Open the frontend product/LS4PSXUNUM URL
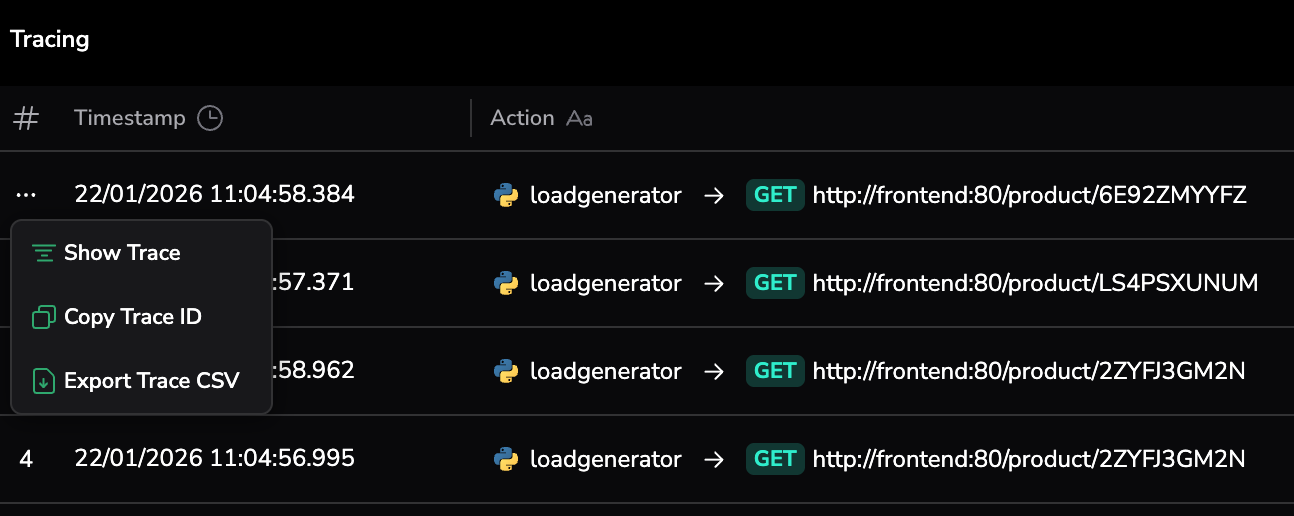 point(1035,283)
